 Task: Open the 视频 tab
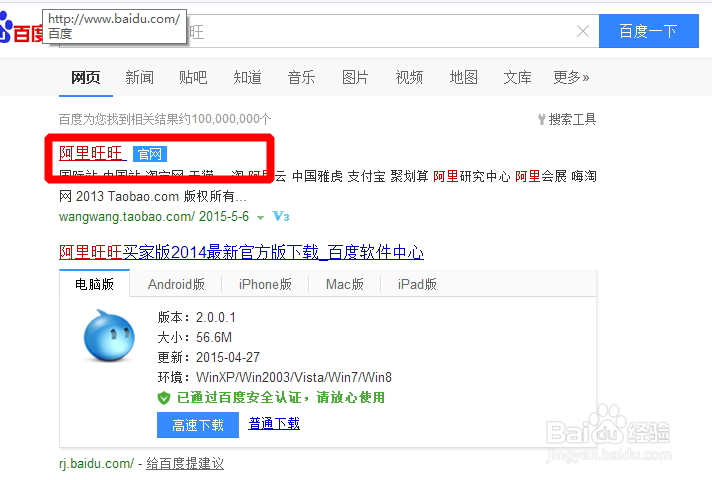click(x=409, y=77)
